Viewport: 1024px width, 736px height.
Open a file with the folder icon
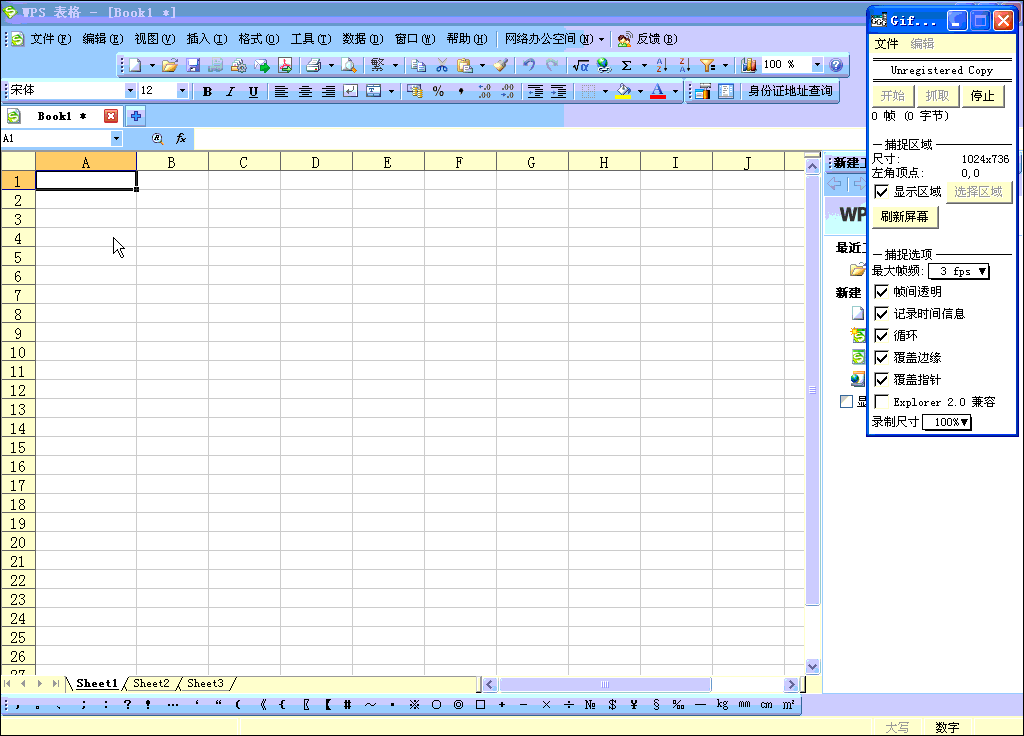tap(170, 65)
